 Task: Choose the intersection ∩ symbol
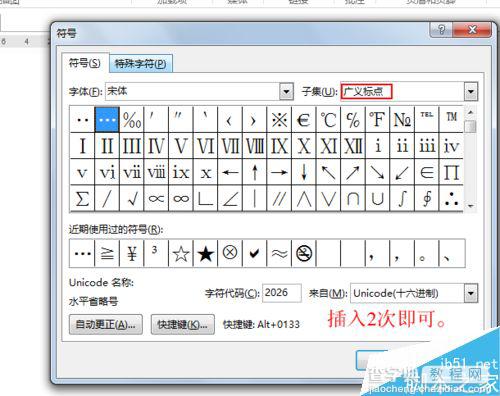[x=353, y=198]
